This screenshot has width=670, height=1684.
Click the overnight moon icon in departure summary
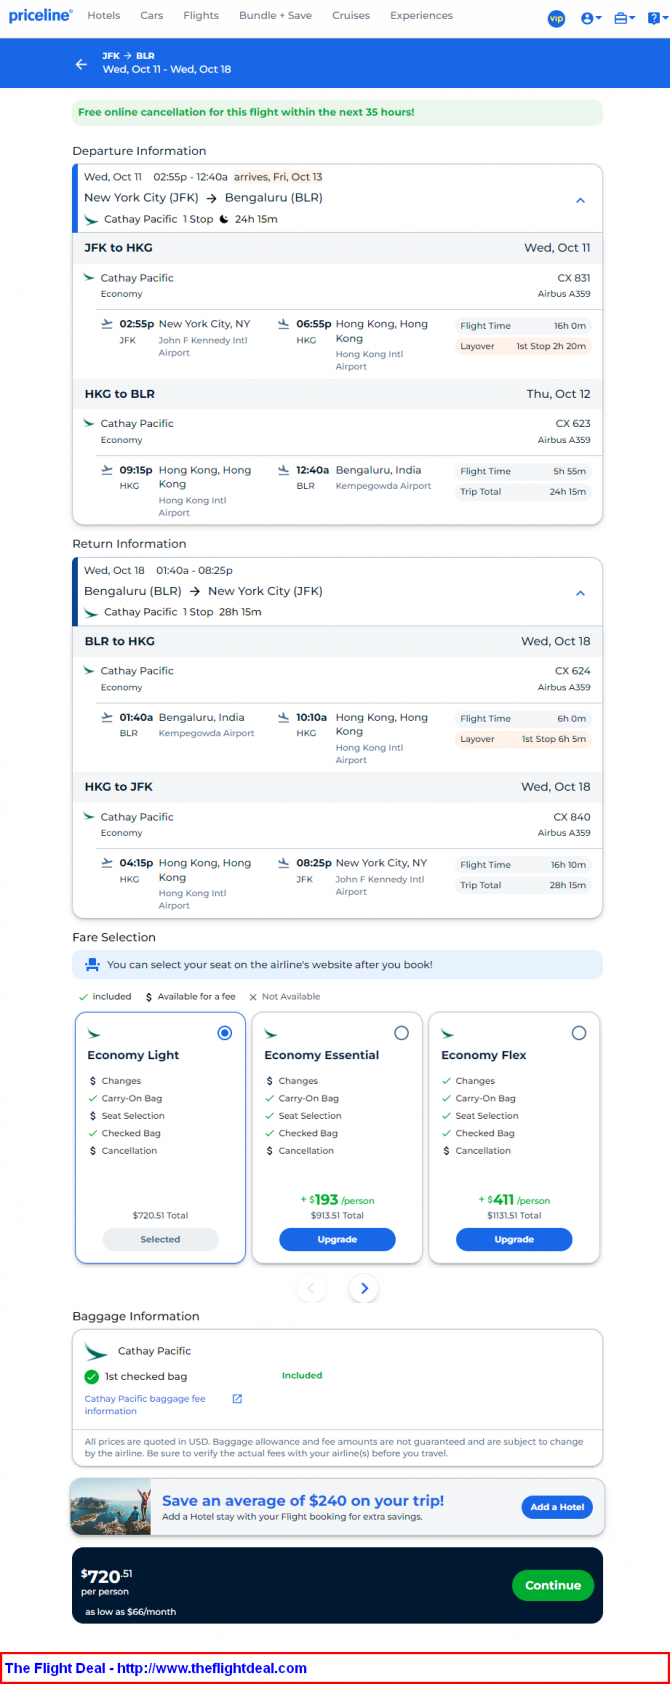click(x=224, y=219)
